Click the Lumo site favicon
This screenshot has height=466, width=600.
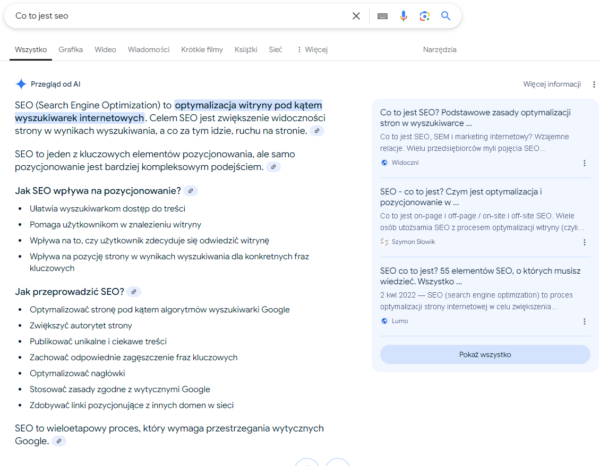[384, 321]
